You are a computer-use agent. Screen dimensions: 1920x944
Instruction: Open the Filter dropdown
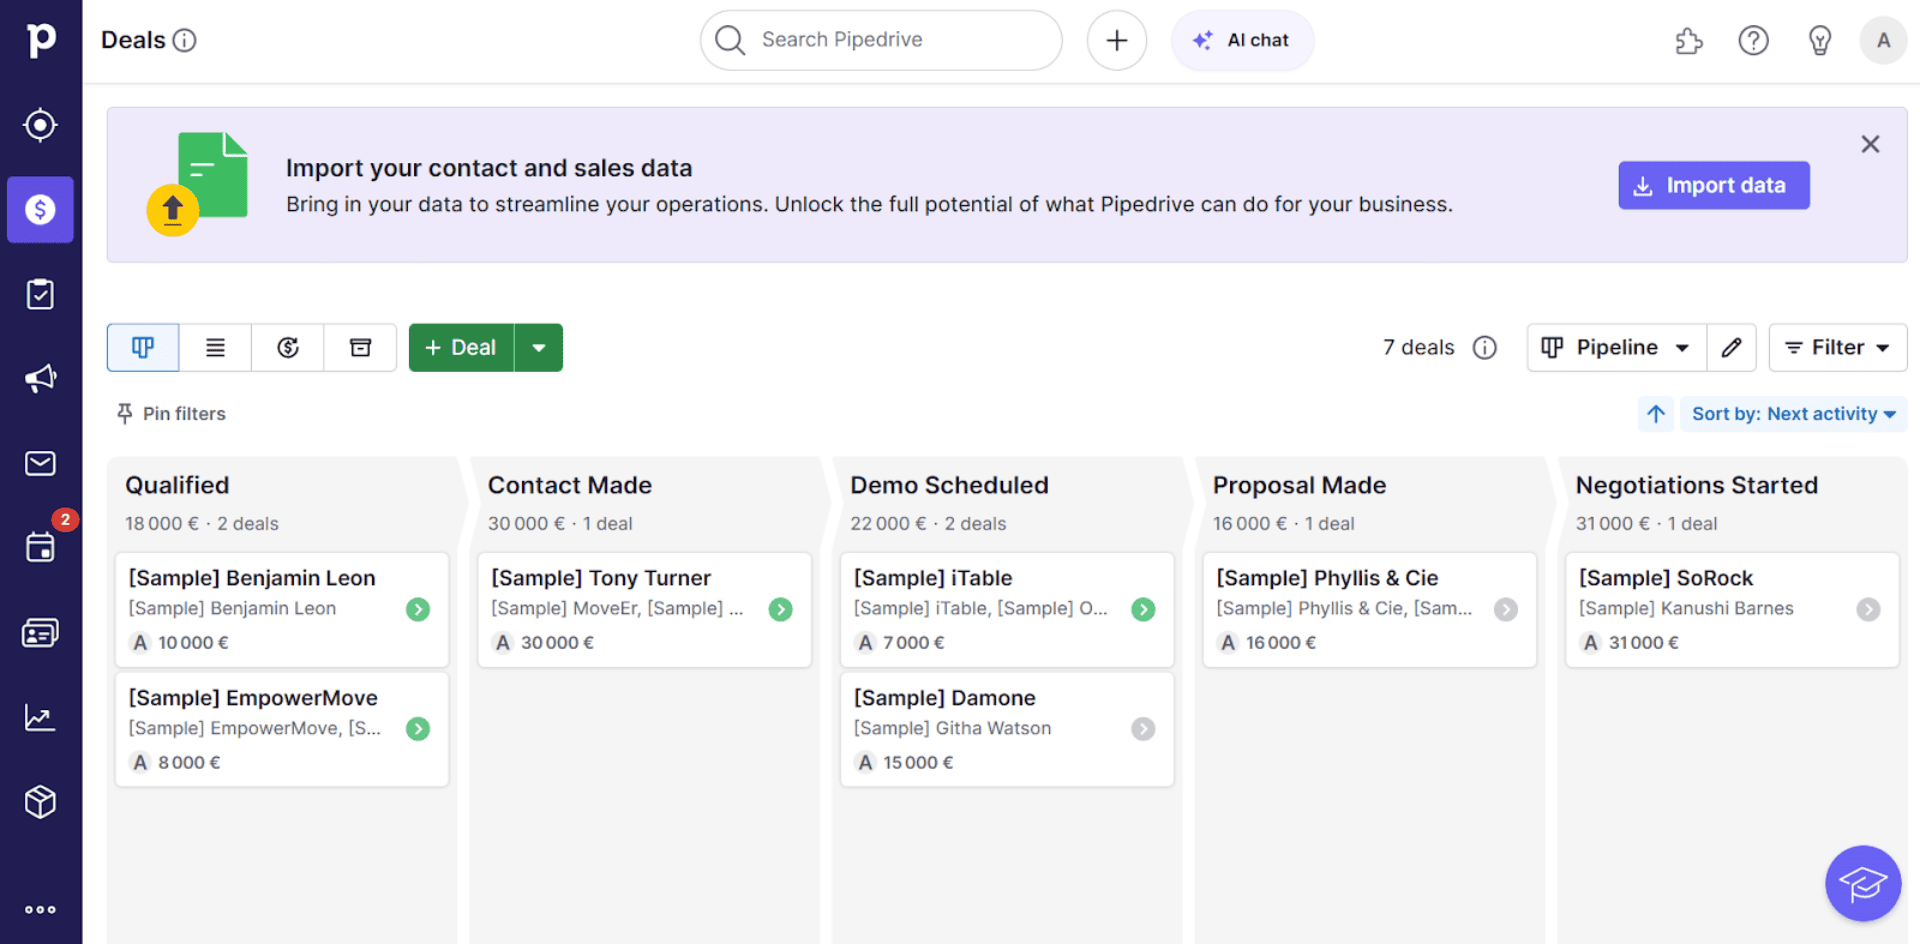(x=1837, y=347)
